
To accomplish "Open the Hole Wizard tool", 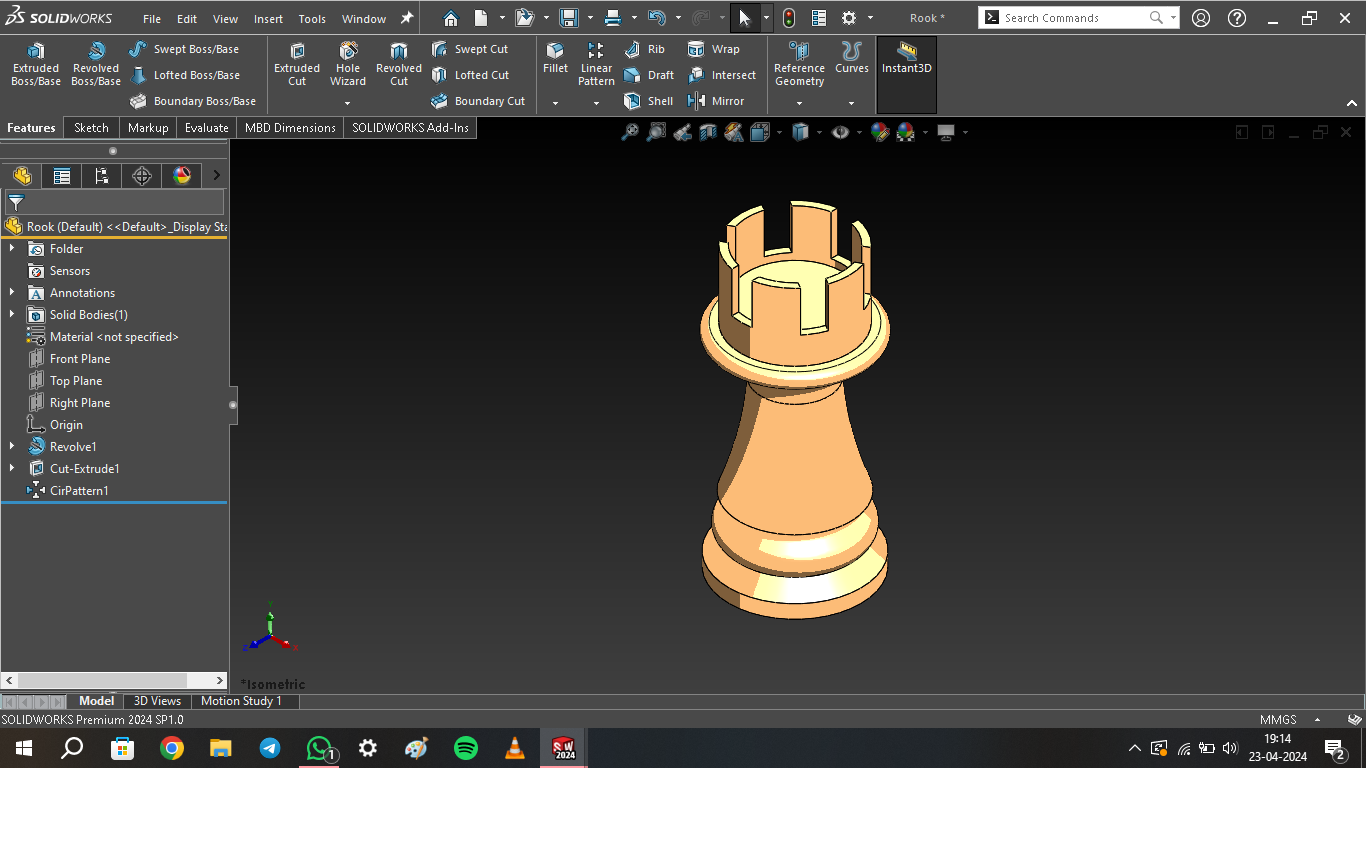I will [348, 64].
